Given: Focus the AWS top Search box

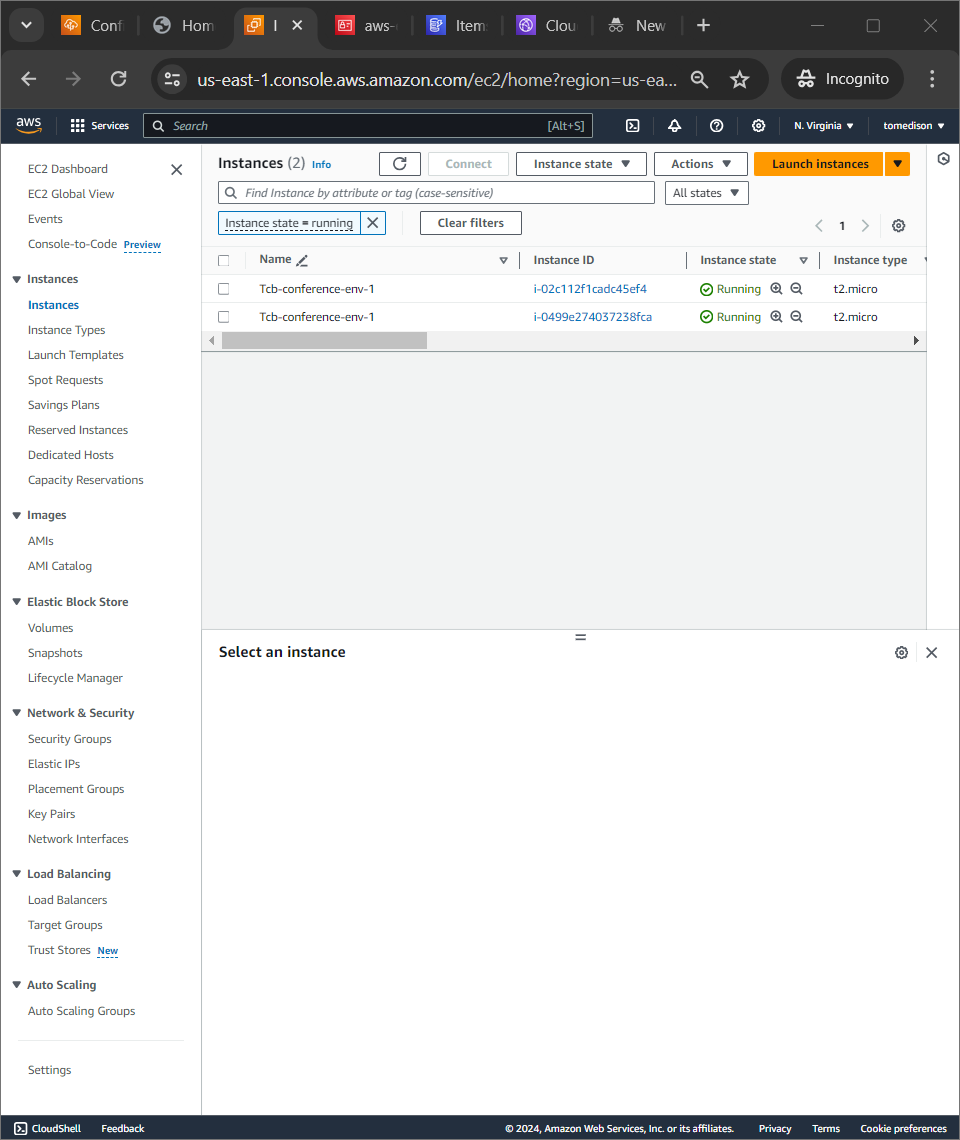Looking at the screenshot, I should click(368, 126).
